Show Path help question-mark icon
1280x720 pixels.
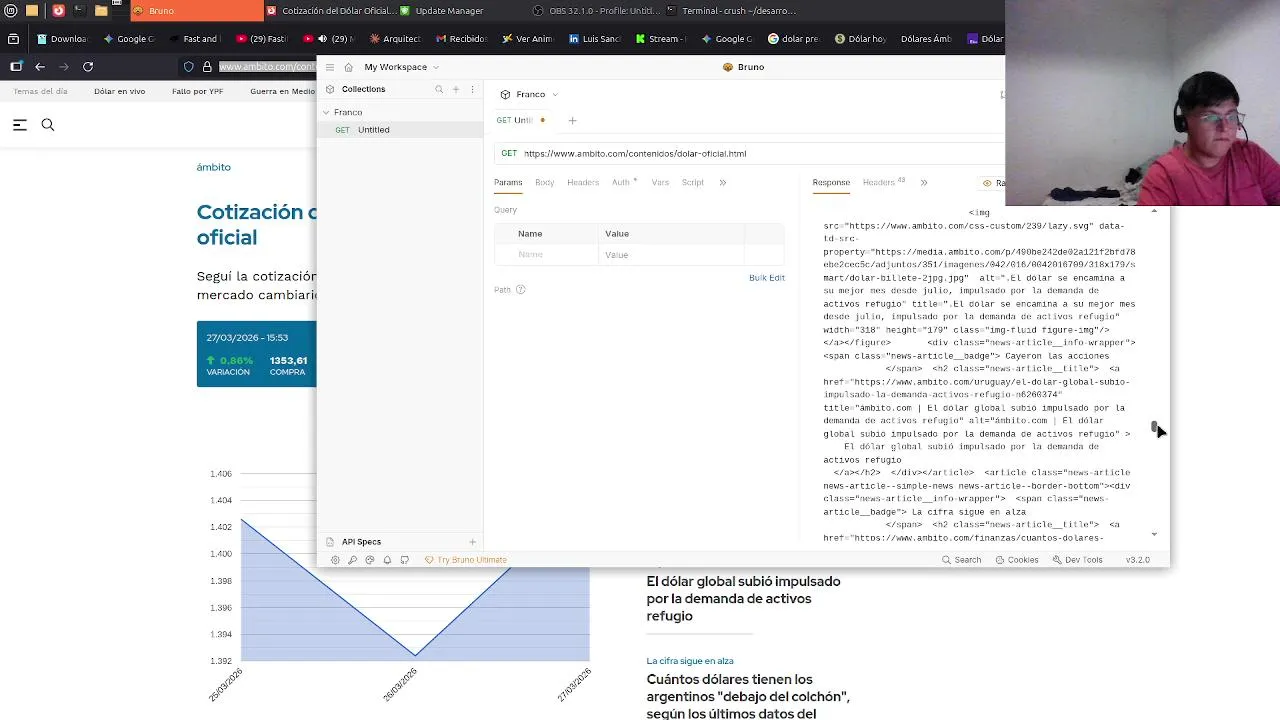tap(520, 290)
